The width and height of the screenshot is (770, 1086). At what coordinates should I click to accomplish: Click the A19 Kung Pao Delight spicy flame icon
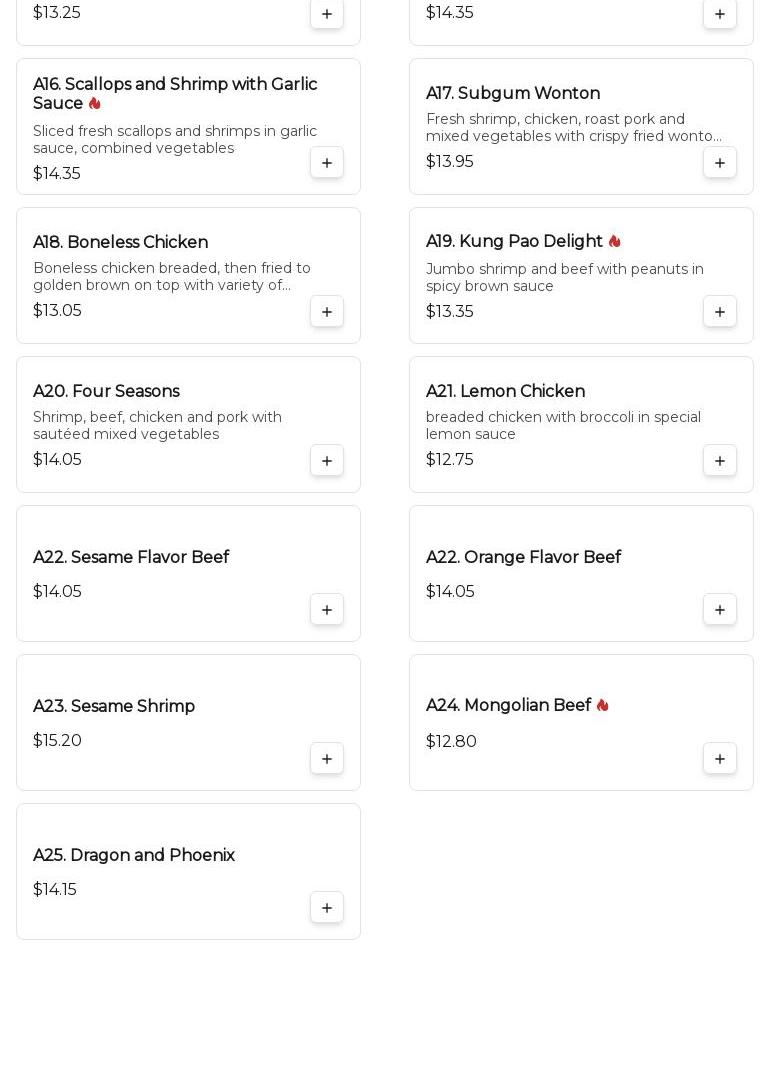pyautogui.click(x=614, y=242)
